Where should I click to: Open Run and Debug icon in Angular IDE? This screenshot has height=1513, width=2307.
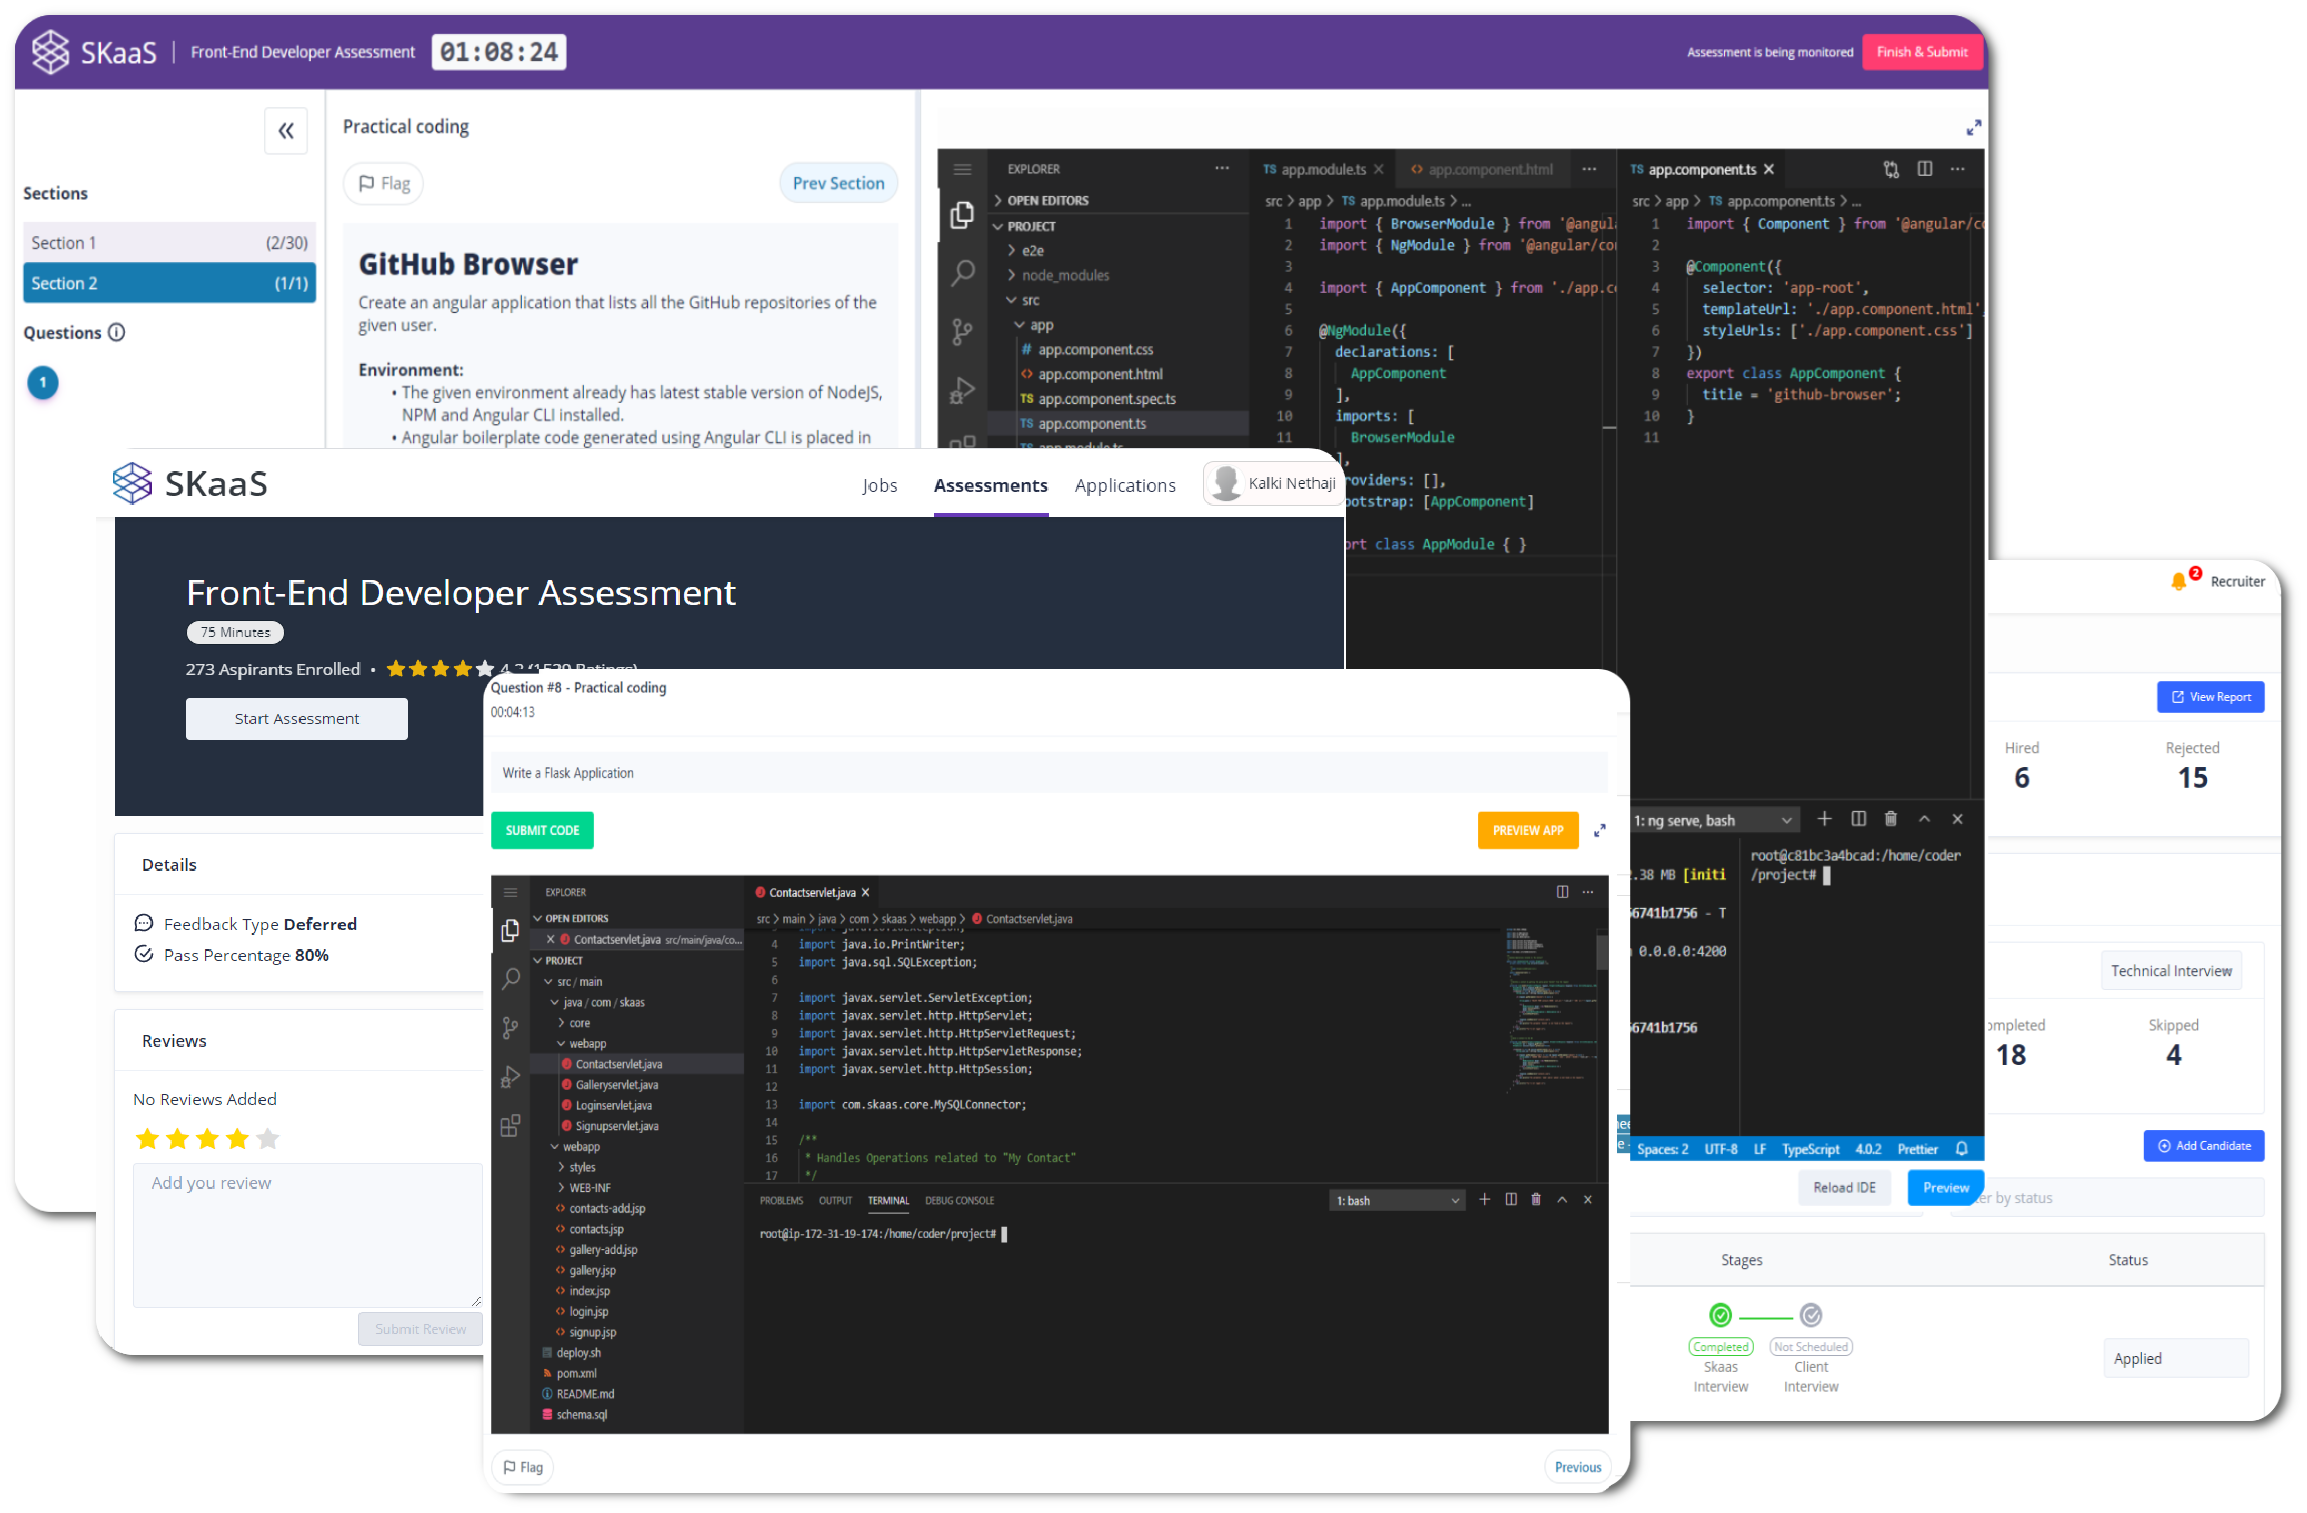click(x=962, y=390)
